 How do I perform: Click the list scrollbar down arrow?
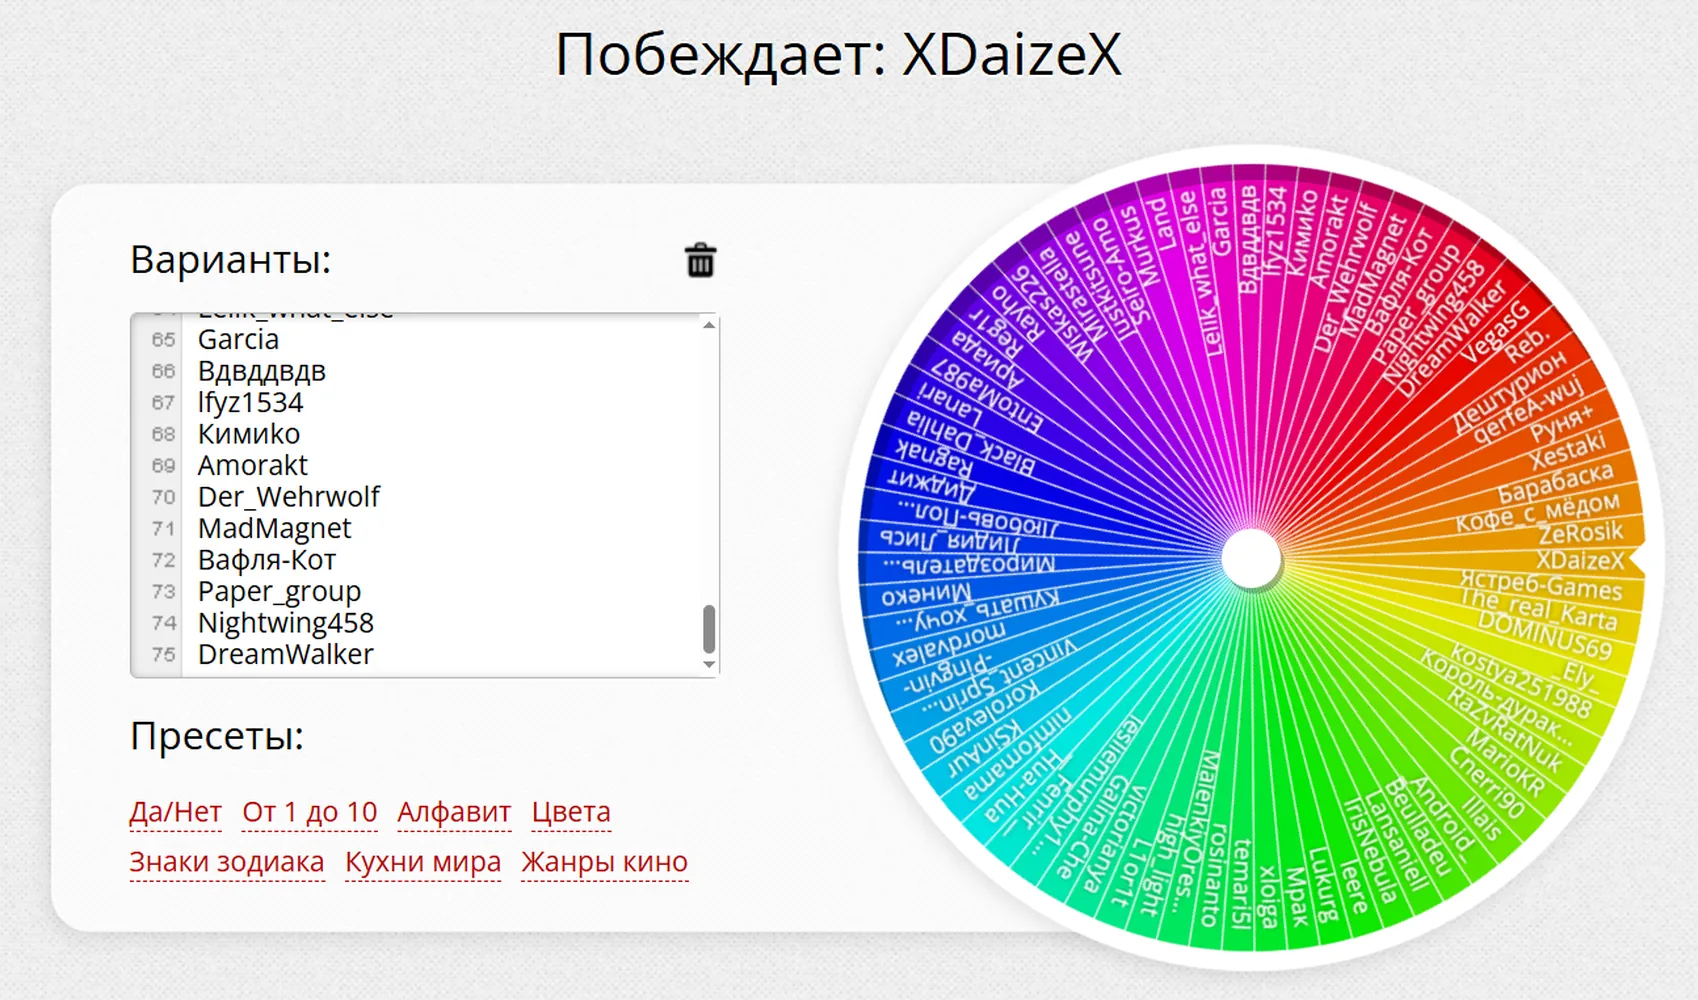[x=709, y=665]
